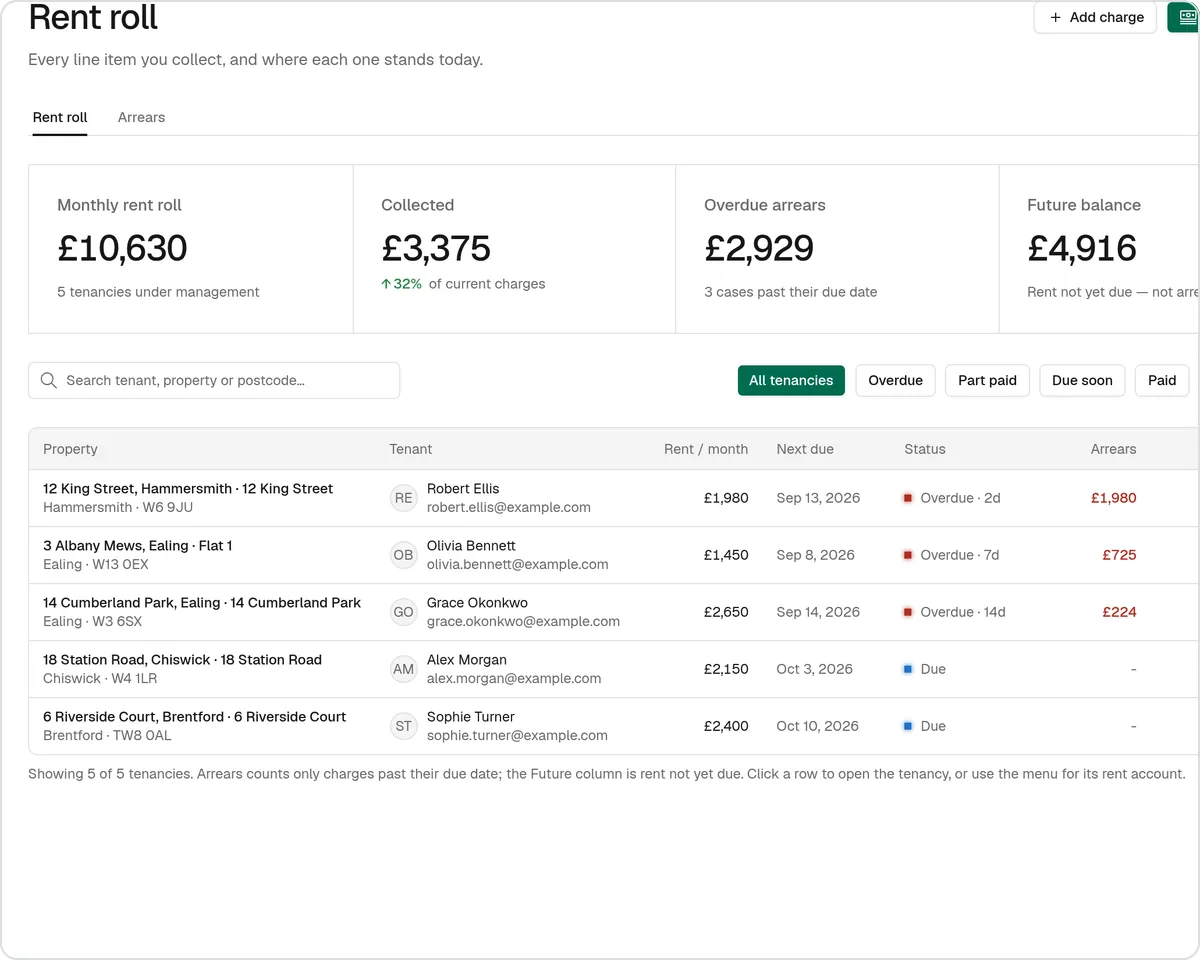1200x960 pixels.
Task: Click the Hammersmith · W6 9JU postcode line
Action: coord(118,507)
